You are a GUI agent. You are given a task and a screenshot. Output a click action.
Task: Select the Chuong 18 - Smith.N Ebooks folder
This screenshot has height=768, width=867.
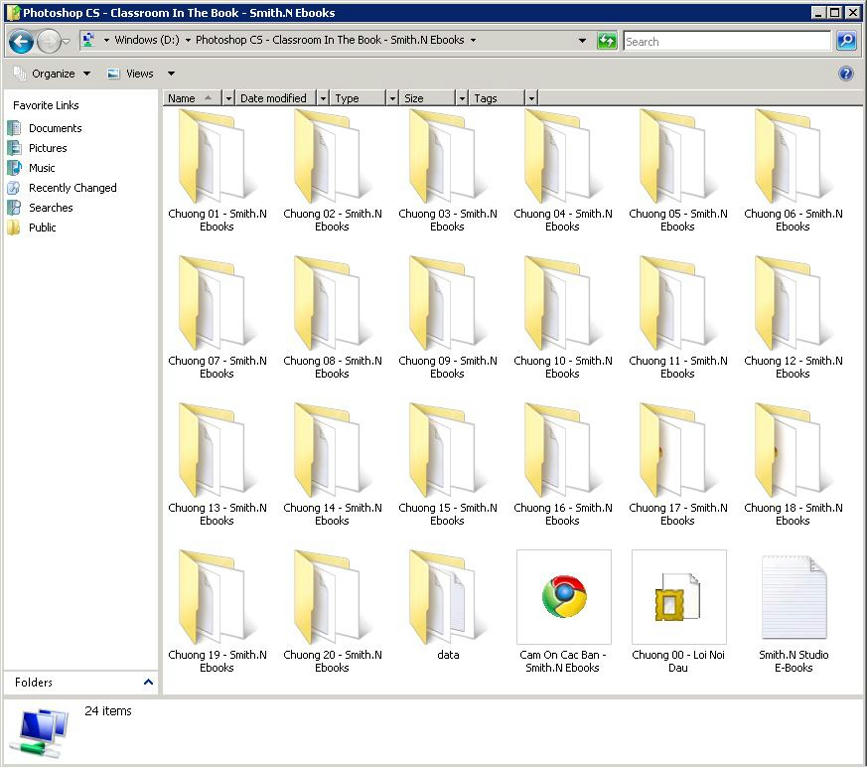click(793, 464)
